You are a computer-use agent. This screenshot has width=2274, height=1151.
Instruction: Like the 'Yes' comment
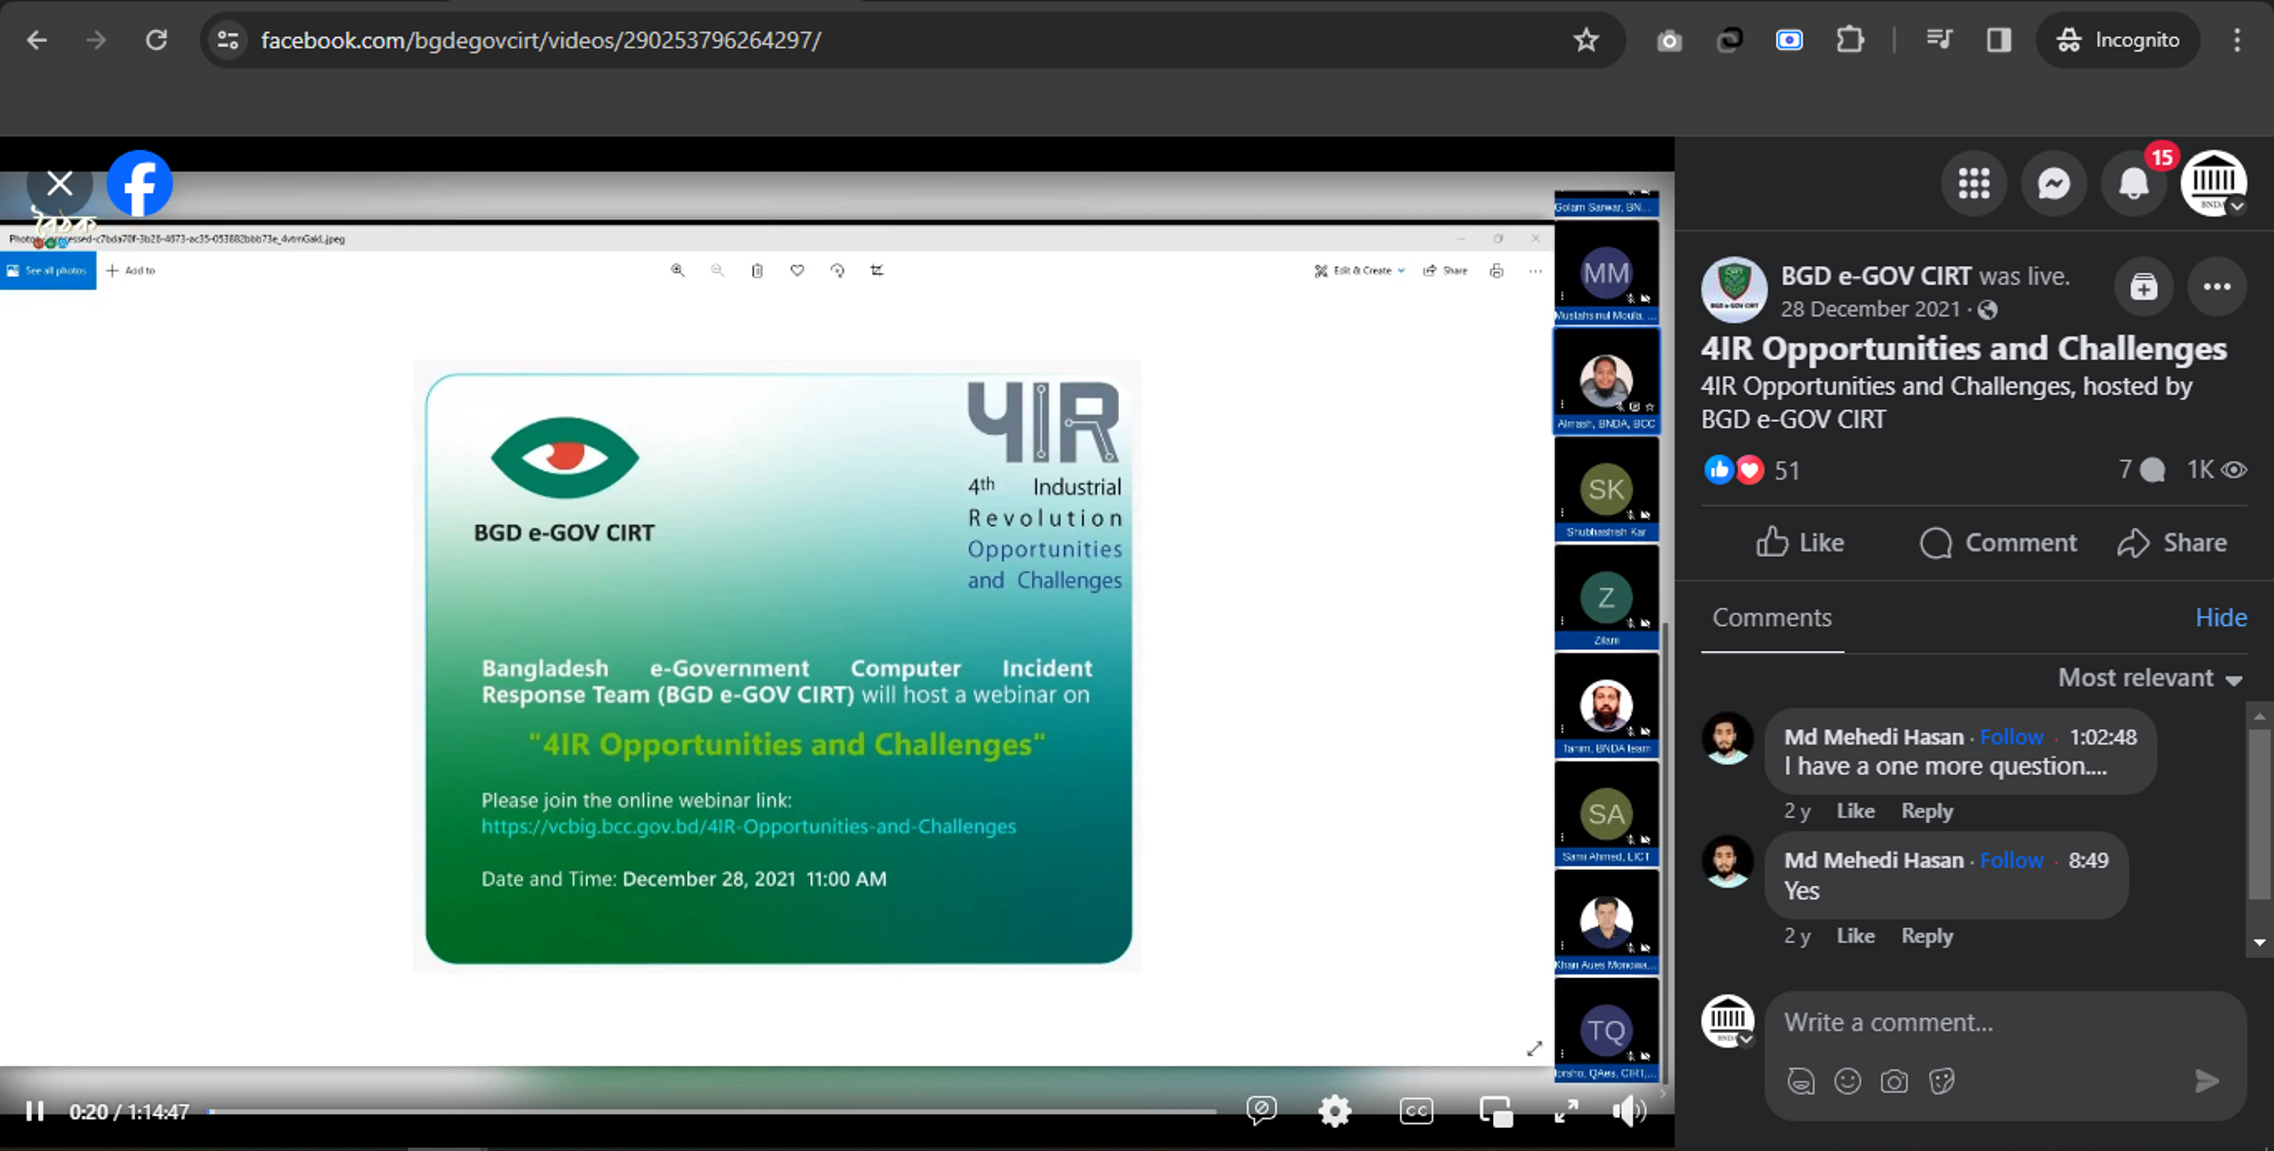pyautogui.click(x=1855, y=936)
